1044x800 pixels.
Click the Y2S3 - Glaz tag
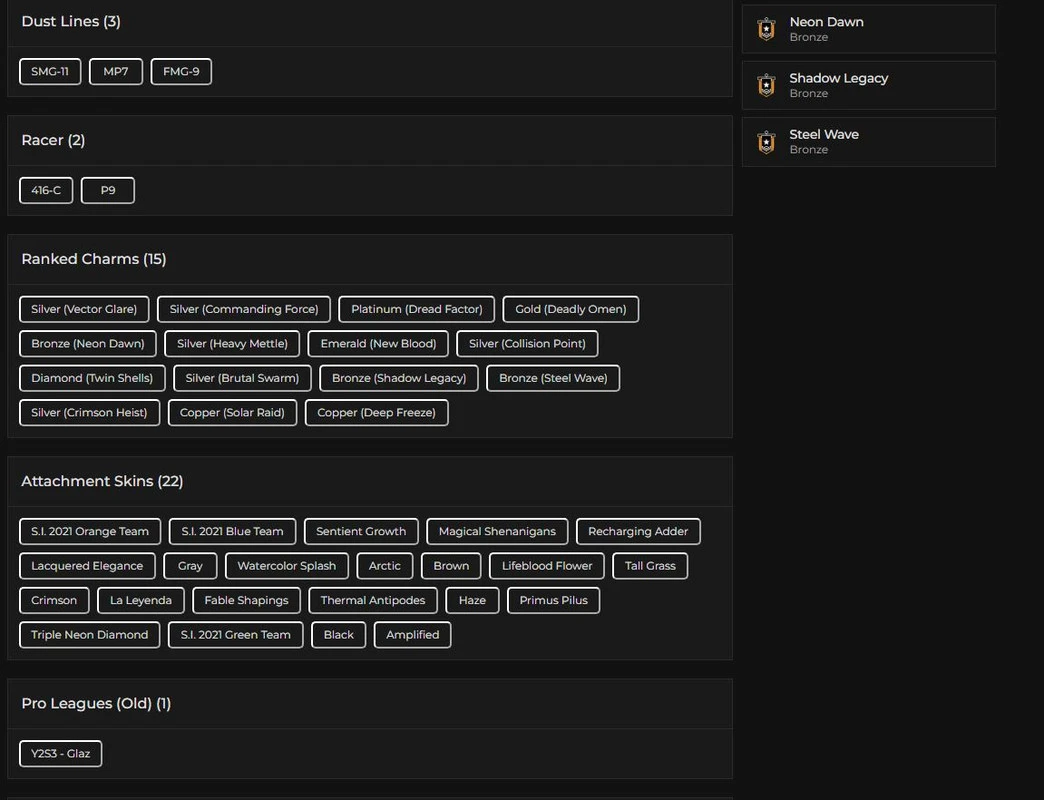click(60, 753)
